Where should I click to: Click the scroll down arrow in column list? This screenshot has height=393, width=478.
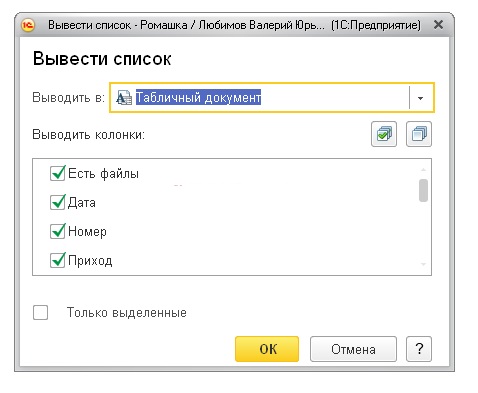pos(423,264)
